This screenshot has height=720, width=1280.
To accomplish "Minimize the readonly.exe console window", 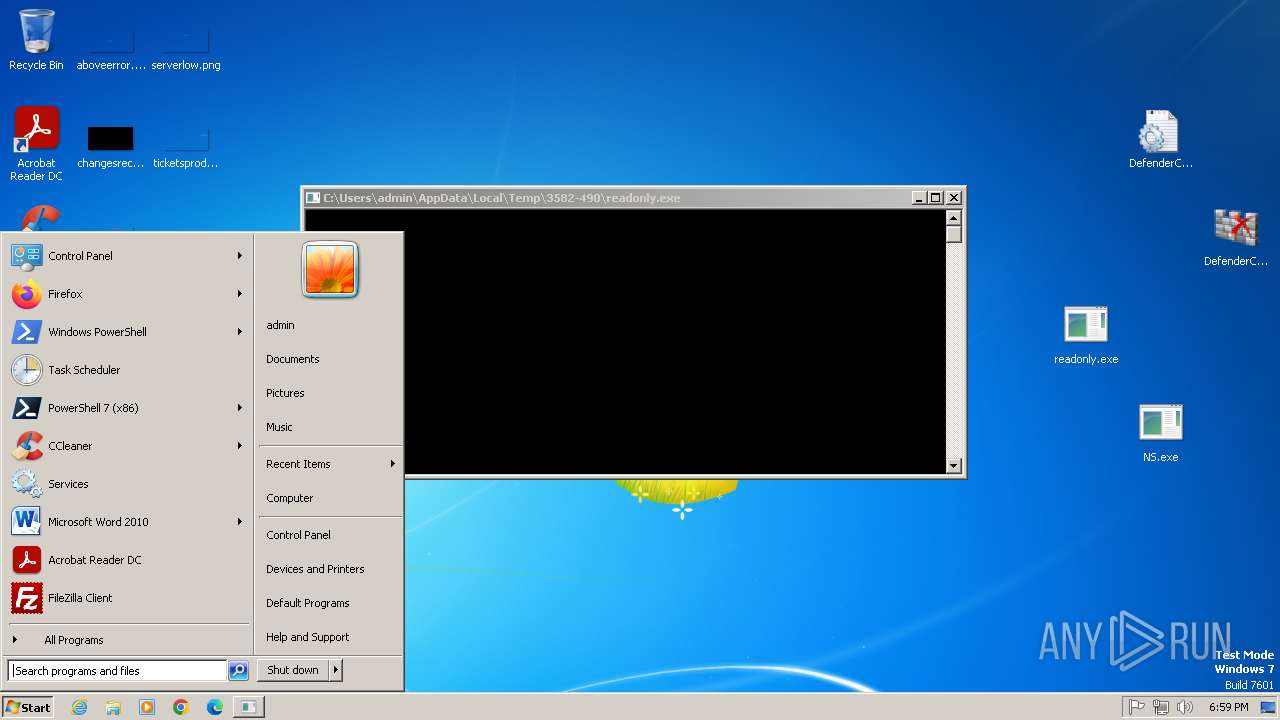I will click(x=919, y=198).
